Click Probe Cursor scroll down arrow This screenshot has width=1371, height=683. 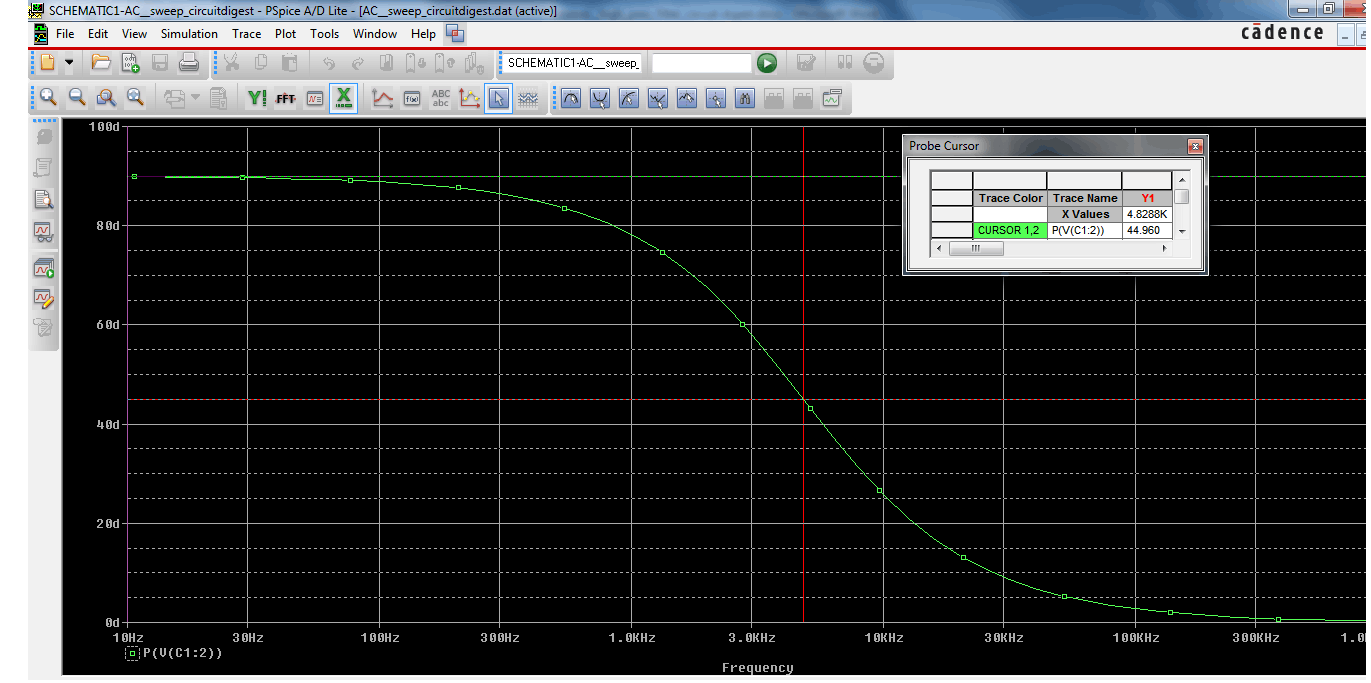pos(1182,231)
